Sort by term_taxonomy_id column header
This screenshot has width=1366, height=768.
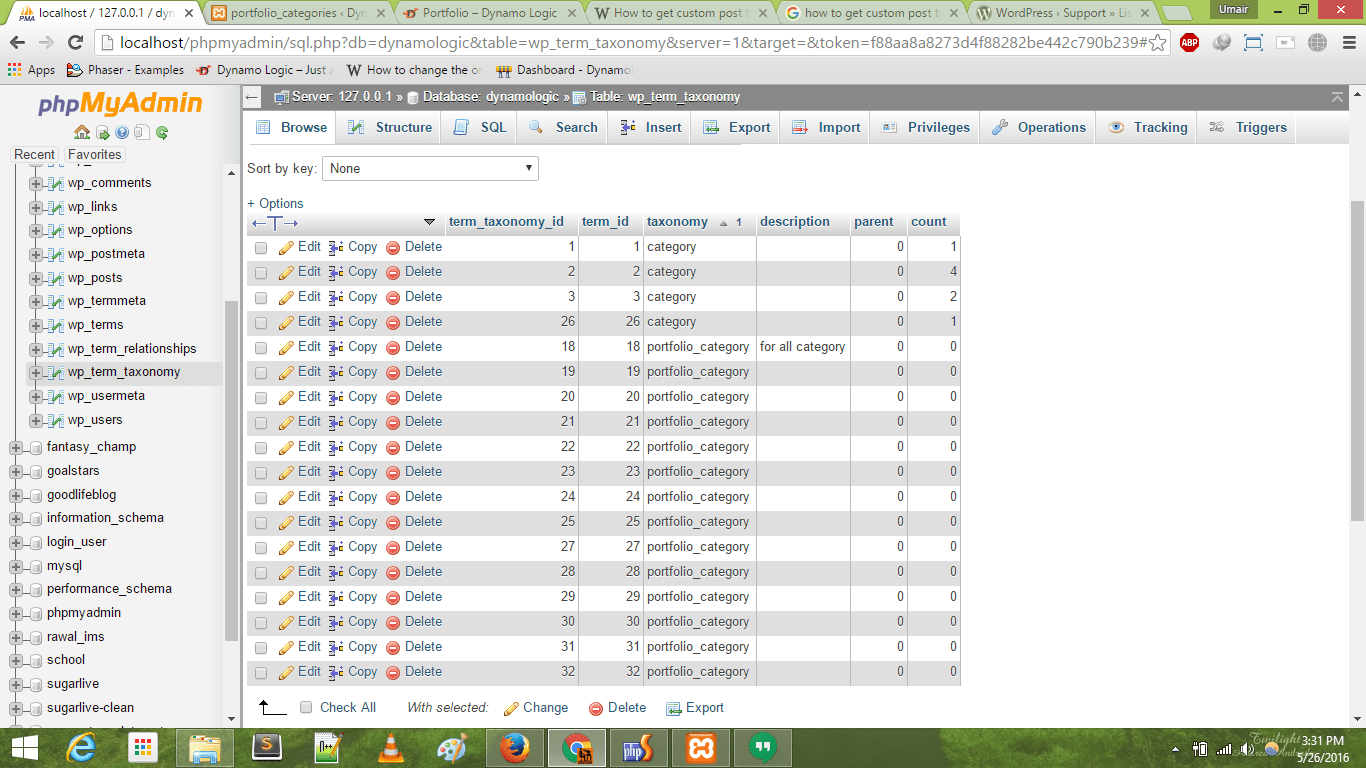coord(506,222)
